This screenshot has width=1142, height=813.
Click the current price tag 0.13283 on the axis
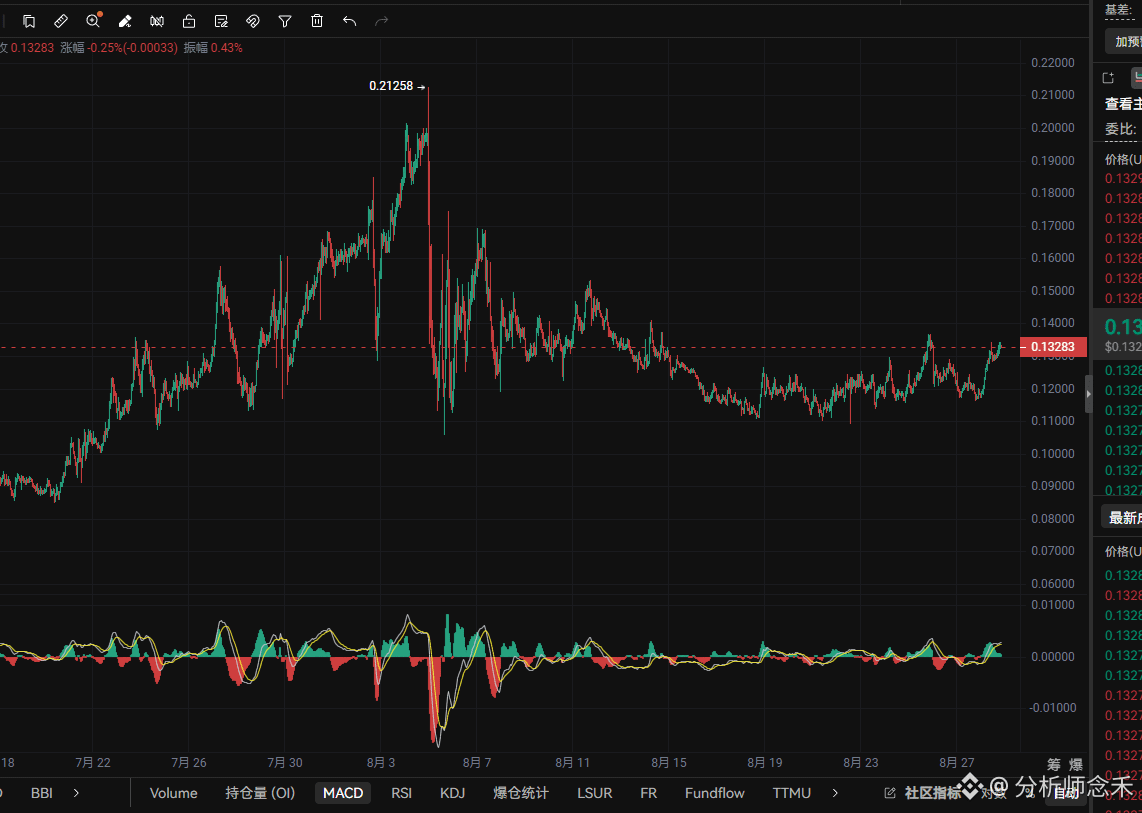coord(1054,347)
